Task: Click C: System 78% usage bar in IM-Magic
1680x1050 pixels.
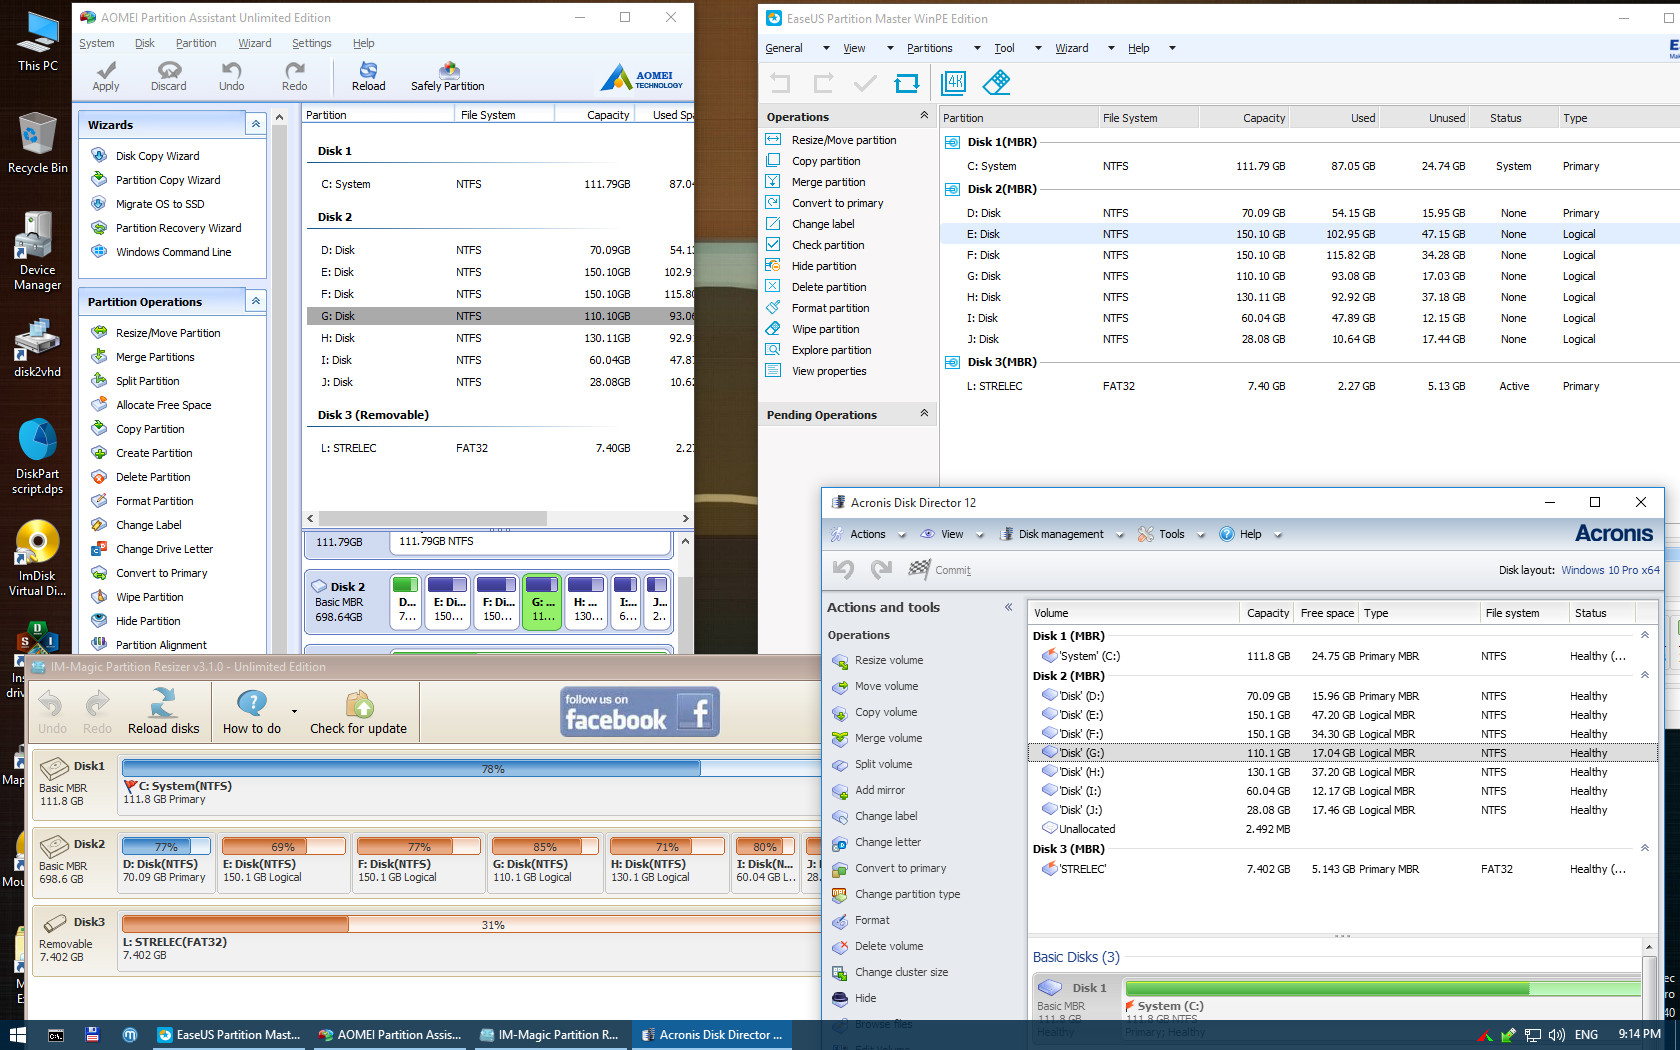Action: tap(472, 769)
